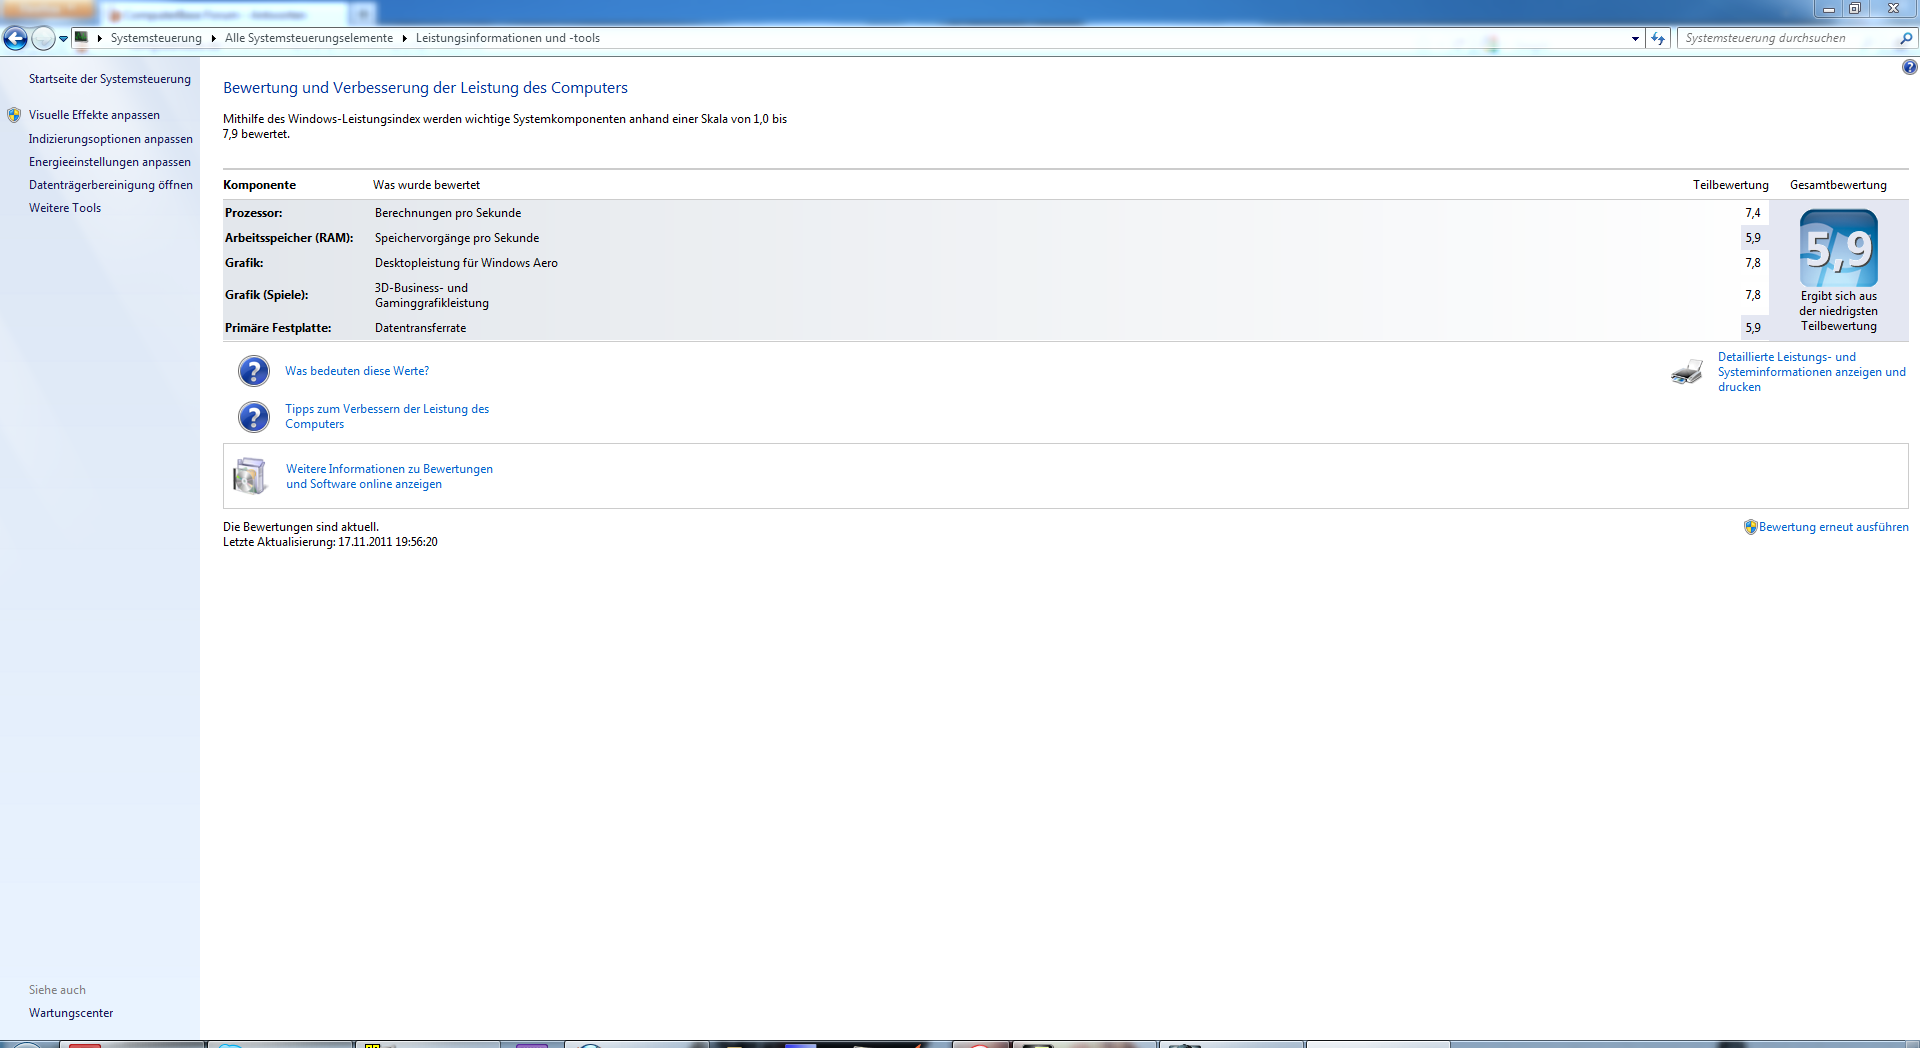The width and height of the screenshot is (1920, 1048).
Task: Click Datentransferrate text
Action: 420,328
